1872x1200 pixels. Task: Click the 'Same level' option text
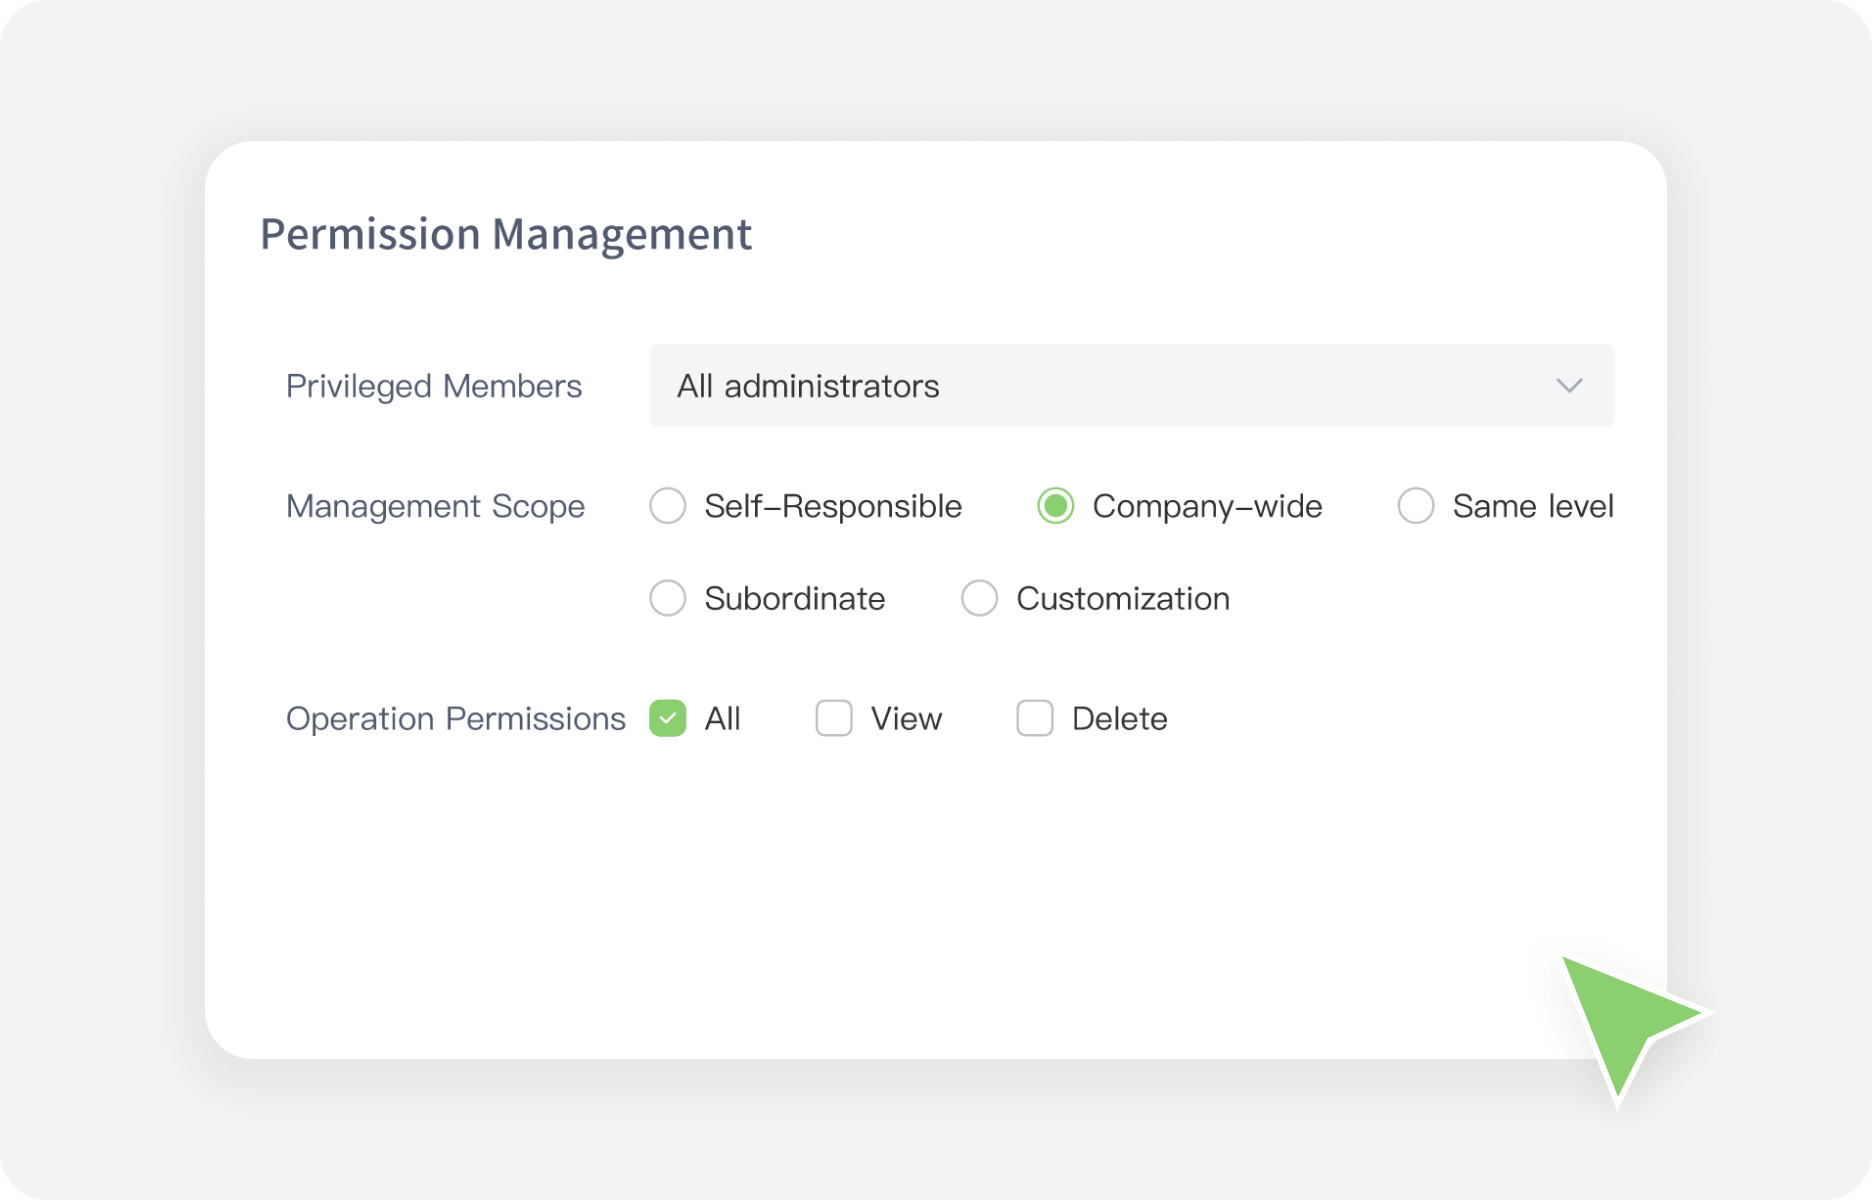[1533, 506]
